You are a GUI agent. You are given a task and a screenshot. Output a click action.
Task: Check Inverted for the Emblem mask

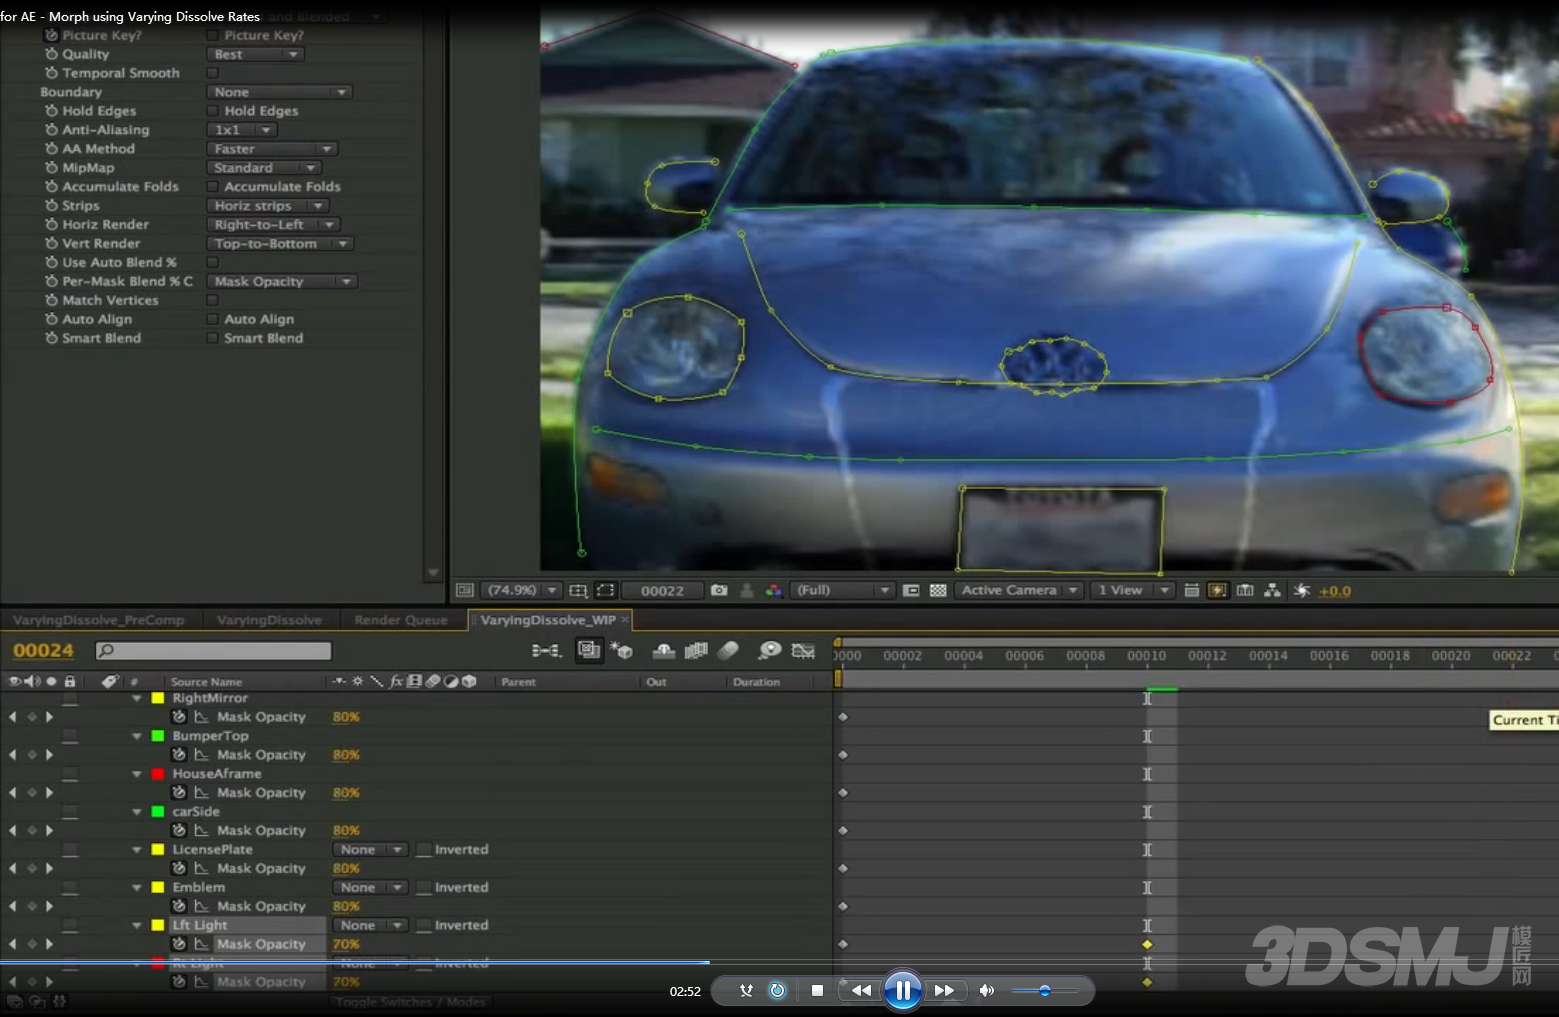click(424, 888)
